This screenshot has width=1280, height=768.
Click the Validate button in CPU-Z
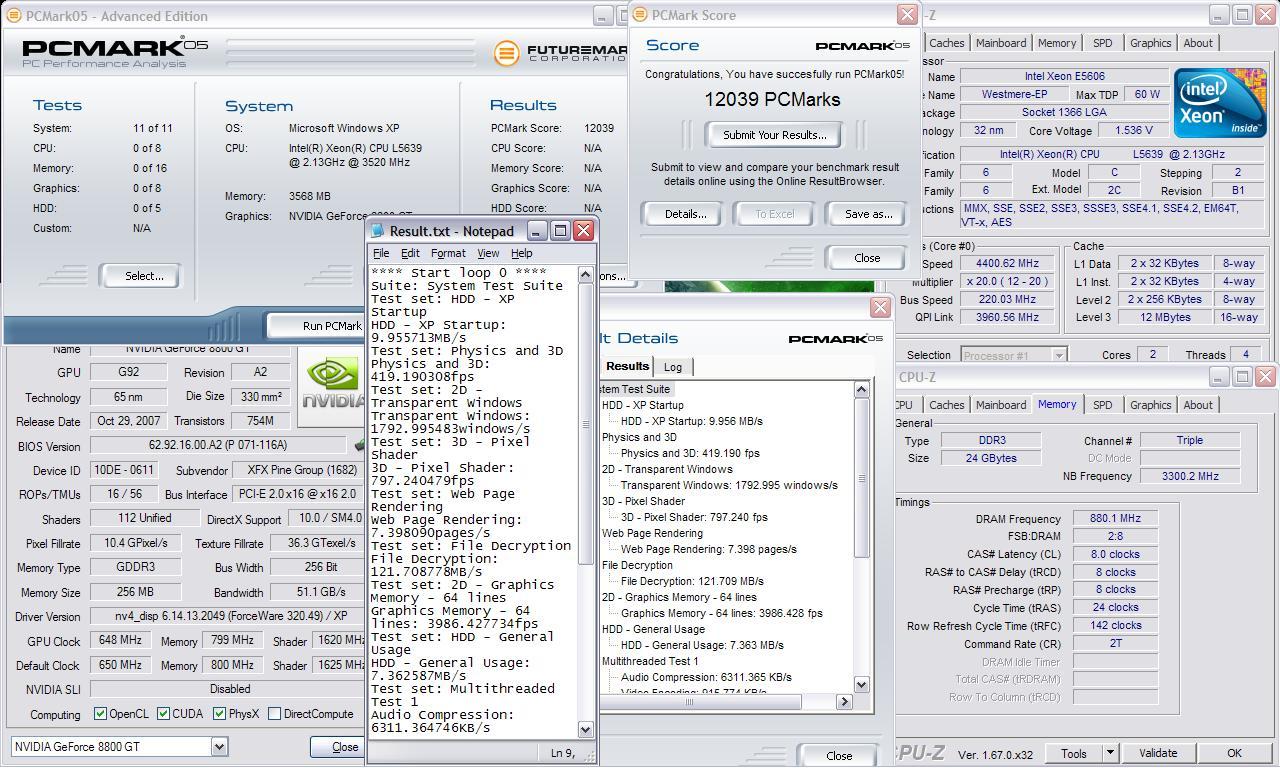[1158, 753]
